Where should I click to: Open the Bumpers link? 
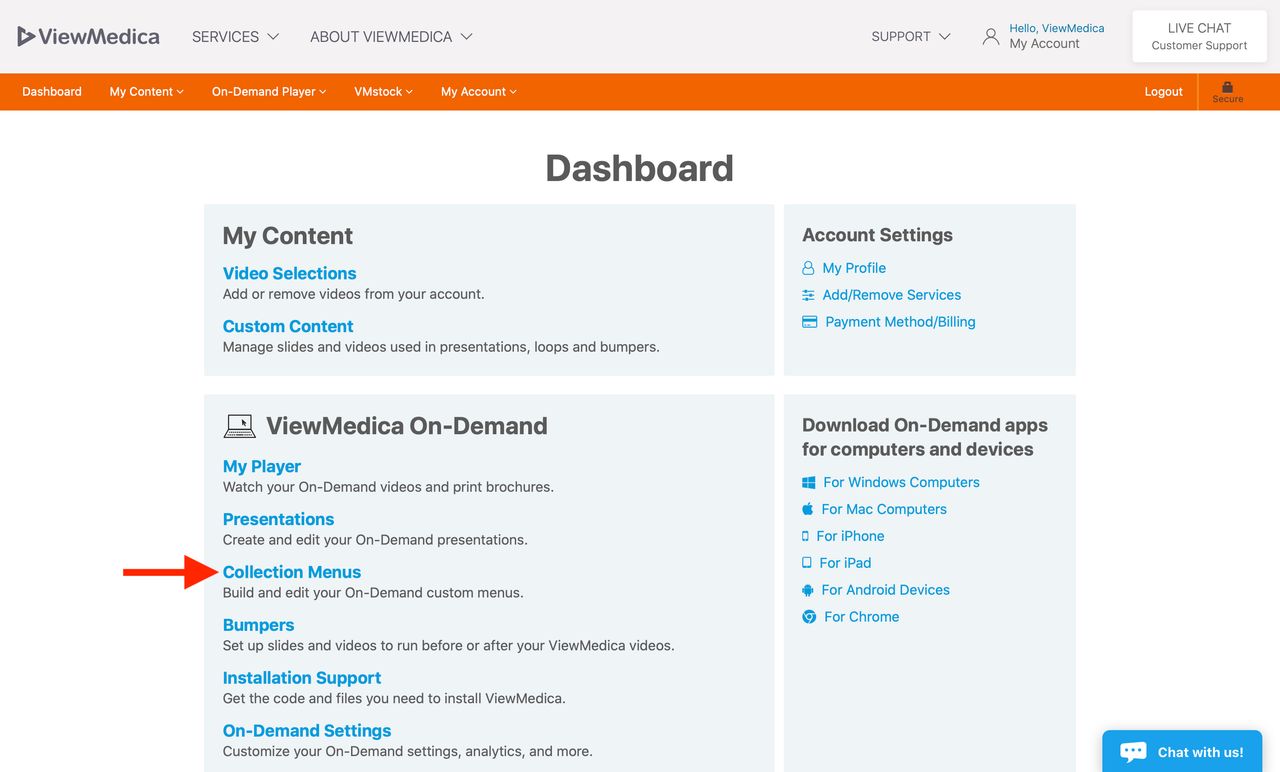(258, 625)
